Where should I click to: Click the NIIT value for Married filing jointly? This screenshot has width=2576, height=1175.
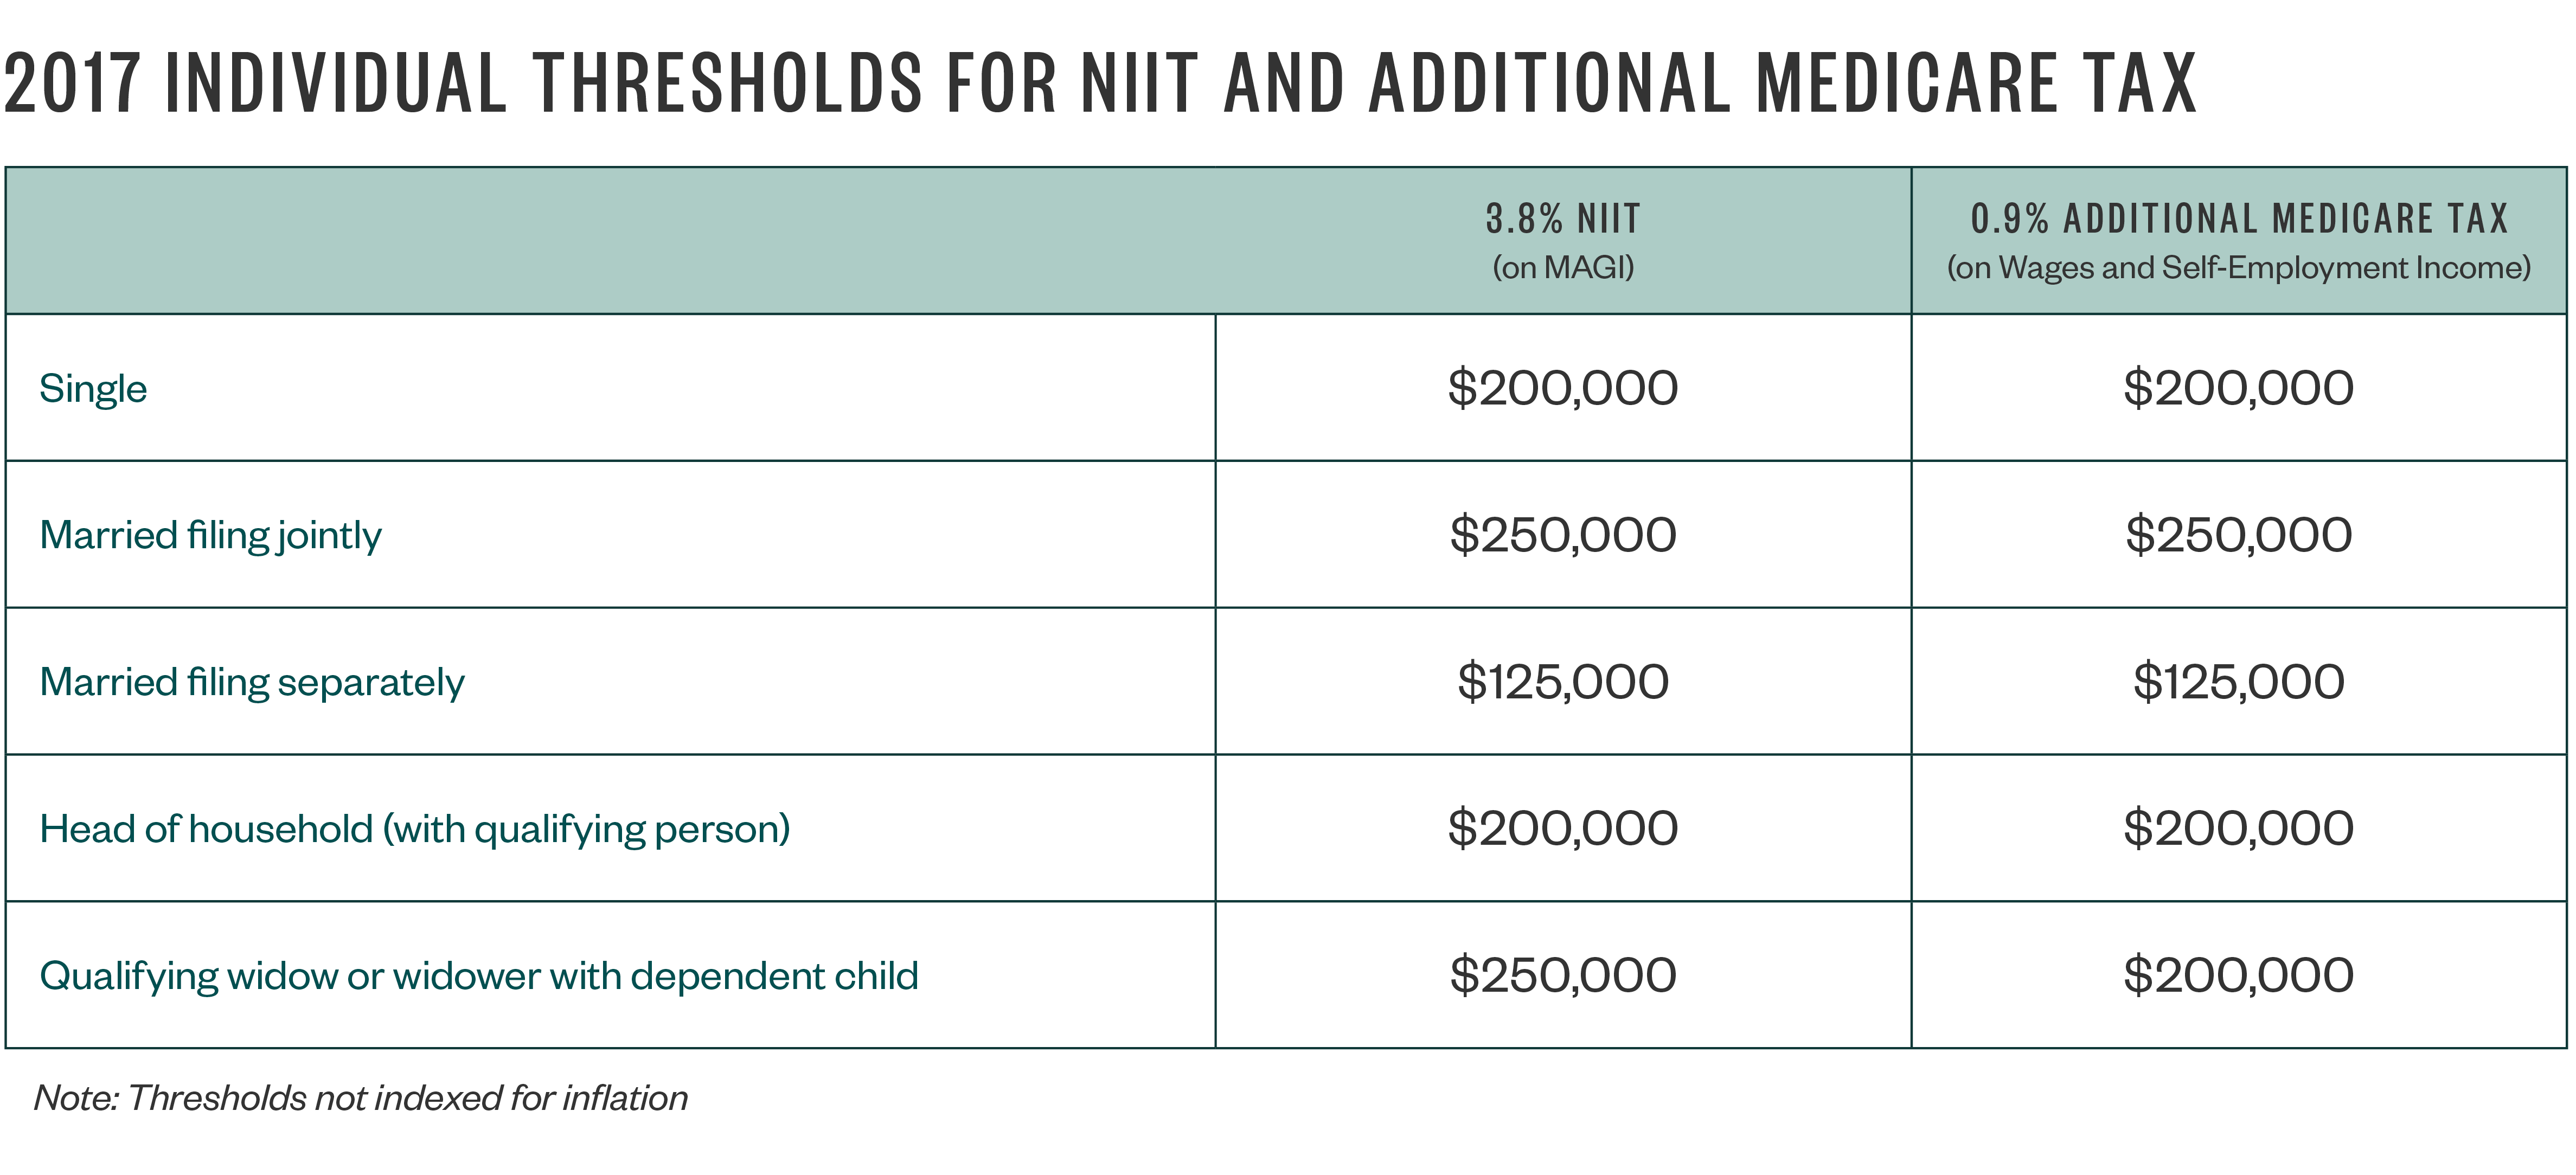(x=1562, y=535)
